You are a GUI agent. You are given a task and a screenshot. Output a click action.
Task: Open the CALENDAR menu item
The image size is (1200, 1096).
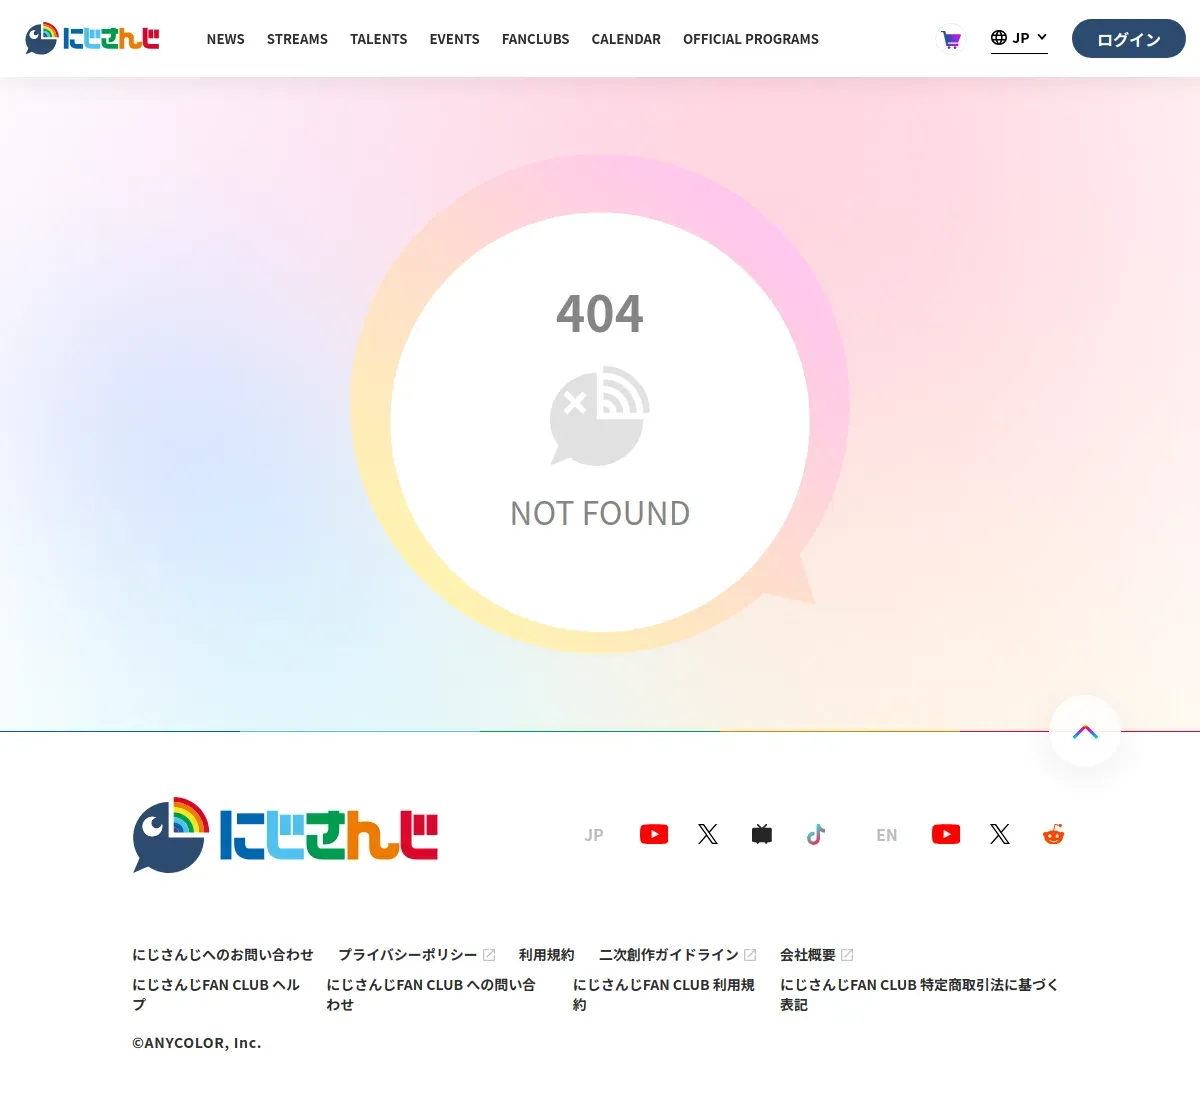tap(626, 39)
